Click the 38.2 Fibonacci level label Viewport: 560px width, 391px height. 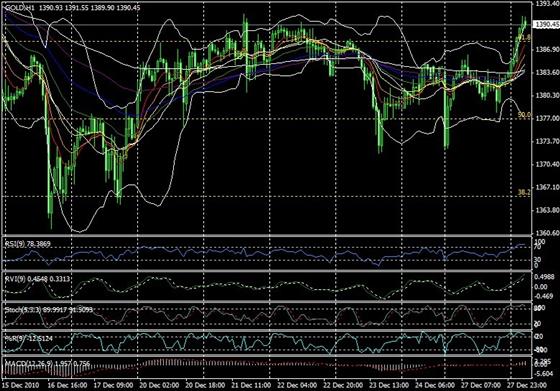point(524,192)
